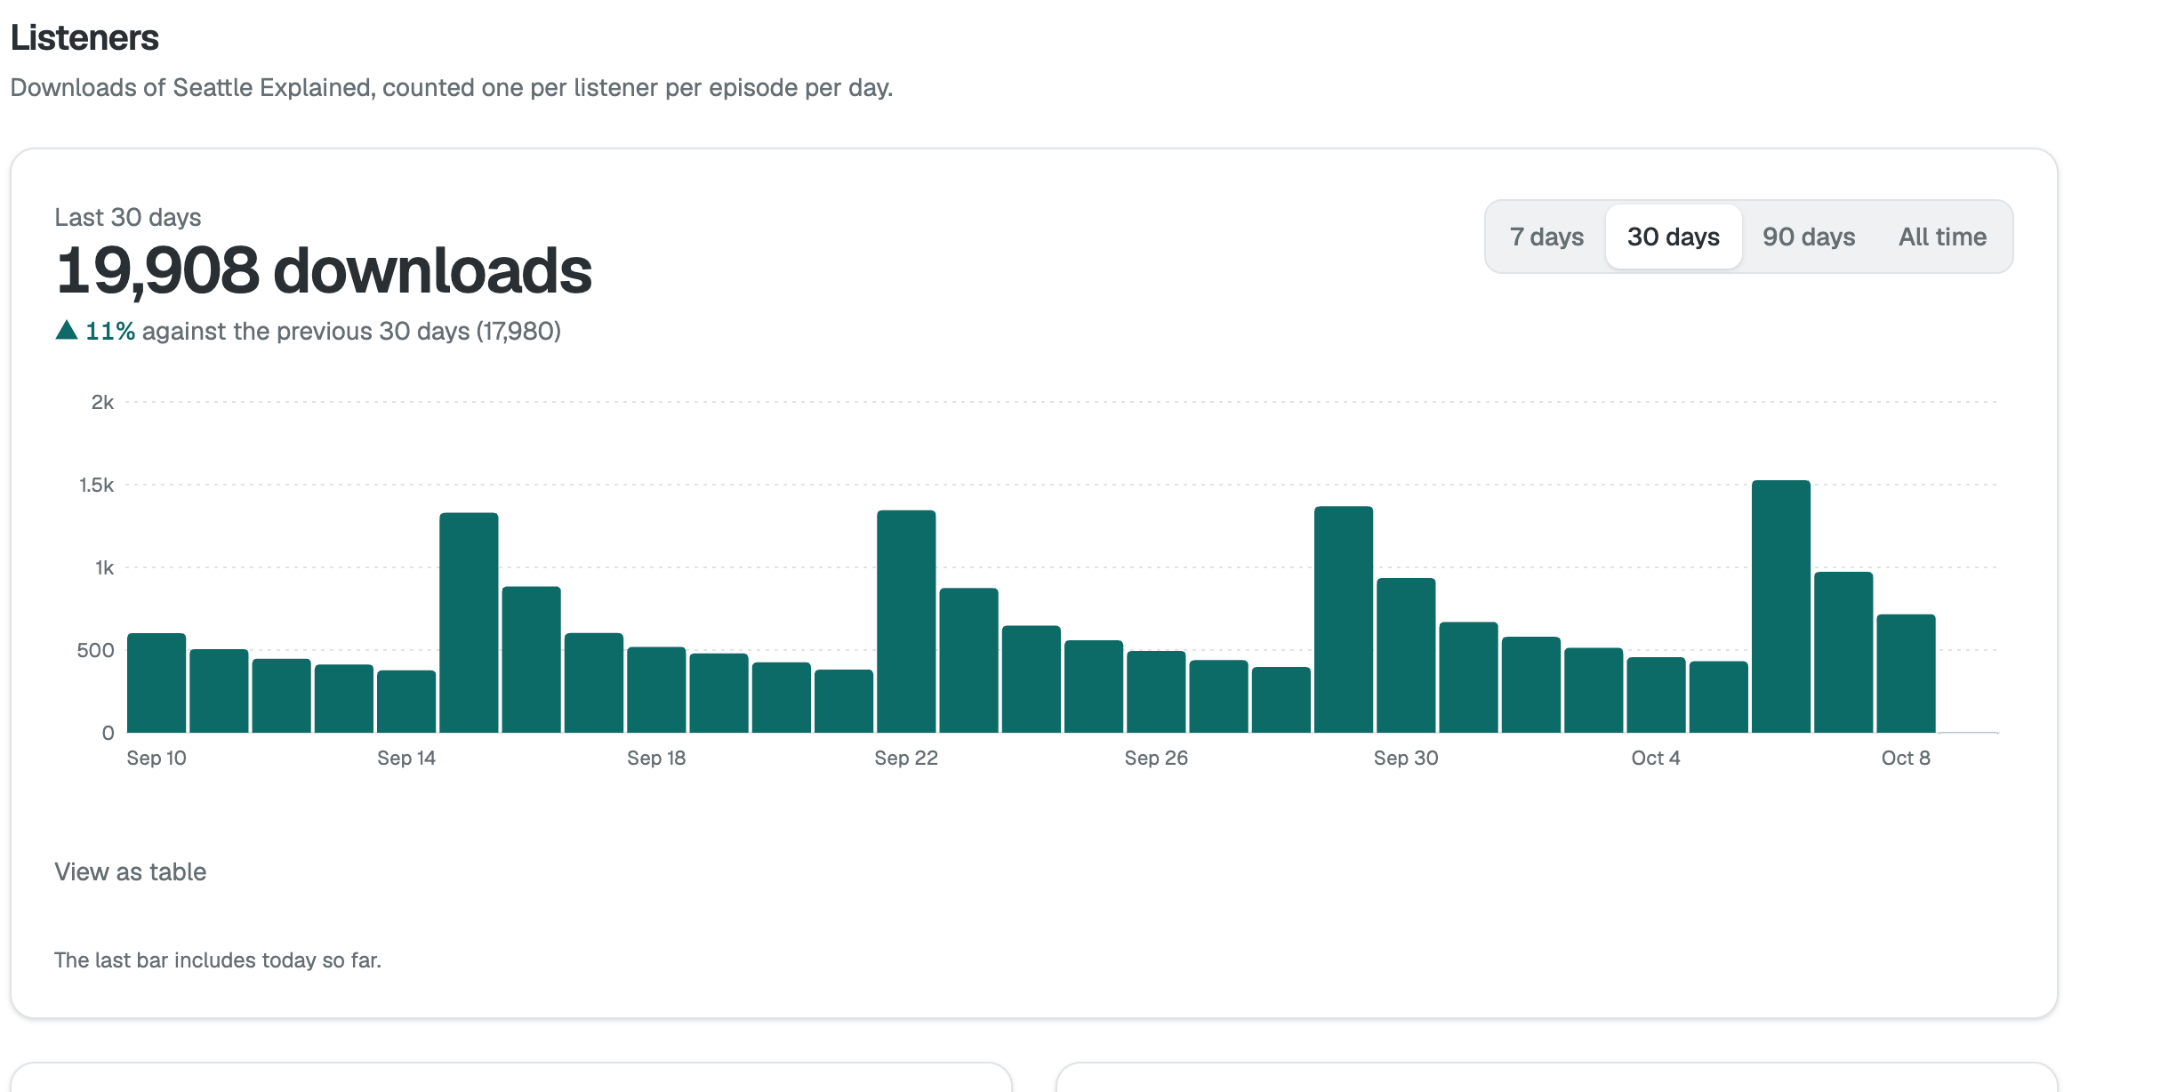Click the Sep 18 axis label
This screenshot has width=2184, height=1092.
click(x=656, y=758)
